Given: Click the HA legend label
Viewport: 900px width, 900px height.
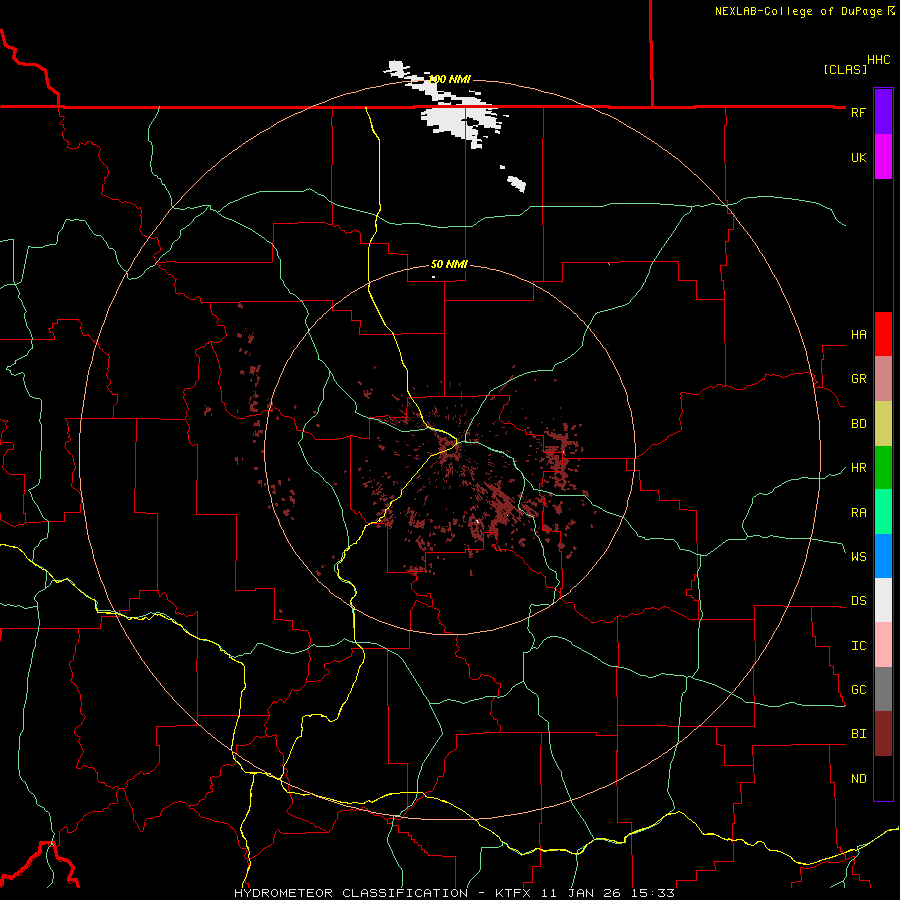Looking at the screenshot, I should [x=858, y=335].
